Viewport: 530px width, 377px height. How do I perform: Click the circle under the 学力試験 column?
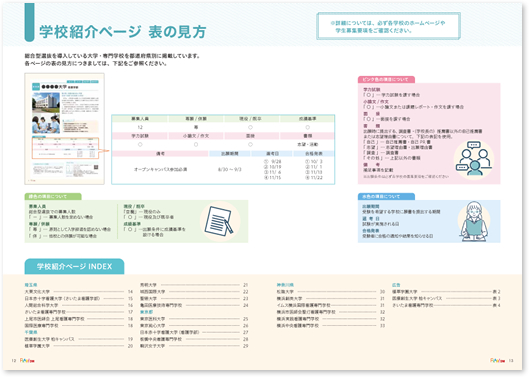point(140,144)
